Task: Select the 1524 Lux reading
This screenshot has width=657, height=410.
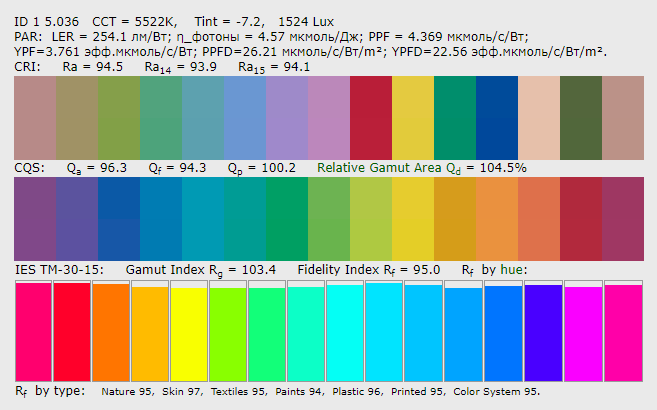Action: [303, 20]
